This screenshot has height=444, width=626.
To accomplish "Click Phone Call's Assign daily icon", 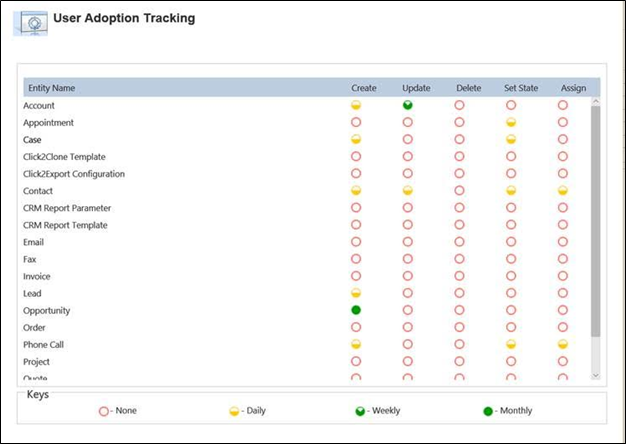I will point(563,344).
